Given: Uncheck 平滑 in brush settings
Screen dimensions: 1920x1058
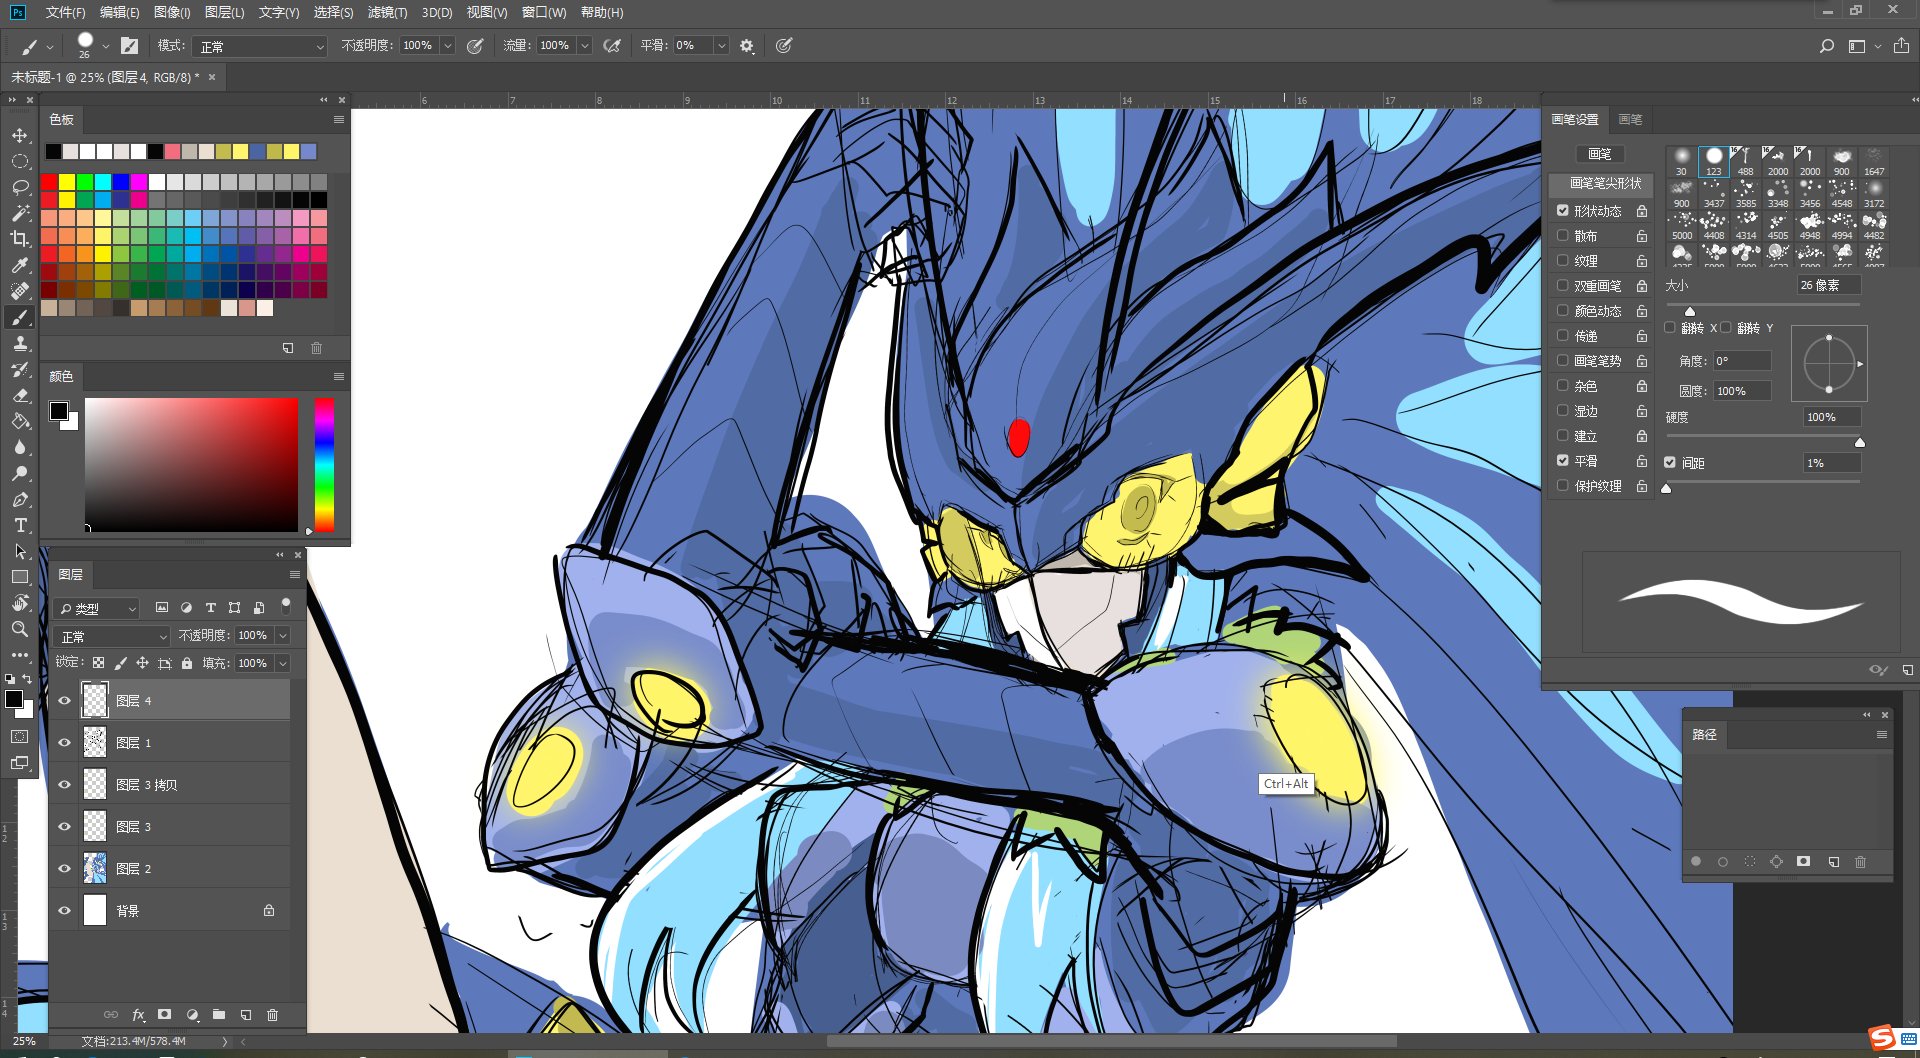Looking at the screenshot, I should (x=1563, y=460).
